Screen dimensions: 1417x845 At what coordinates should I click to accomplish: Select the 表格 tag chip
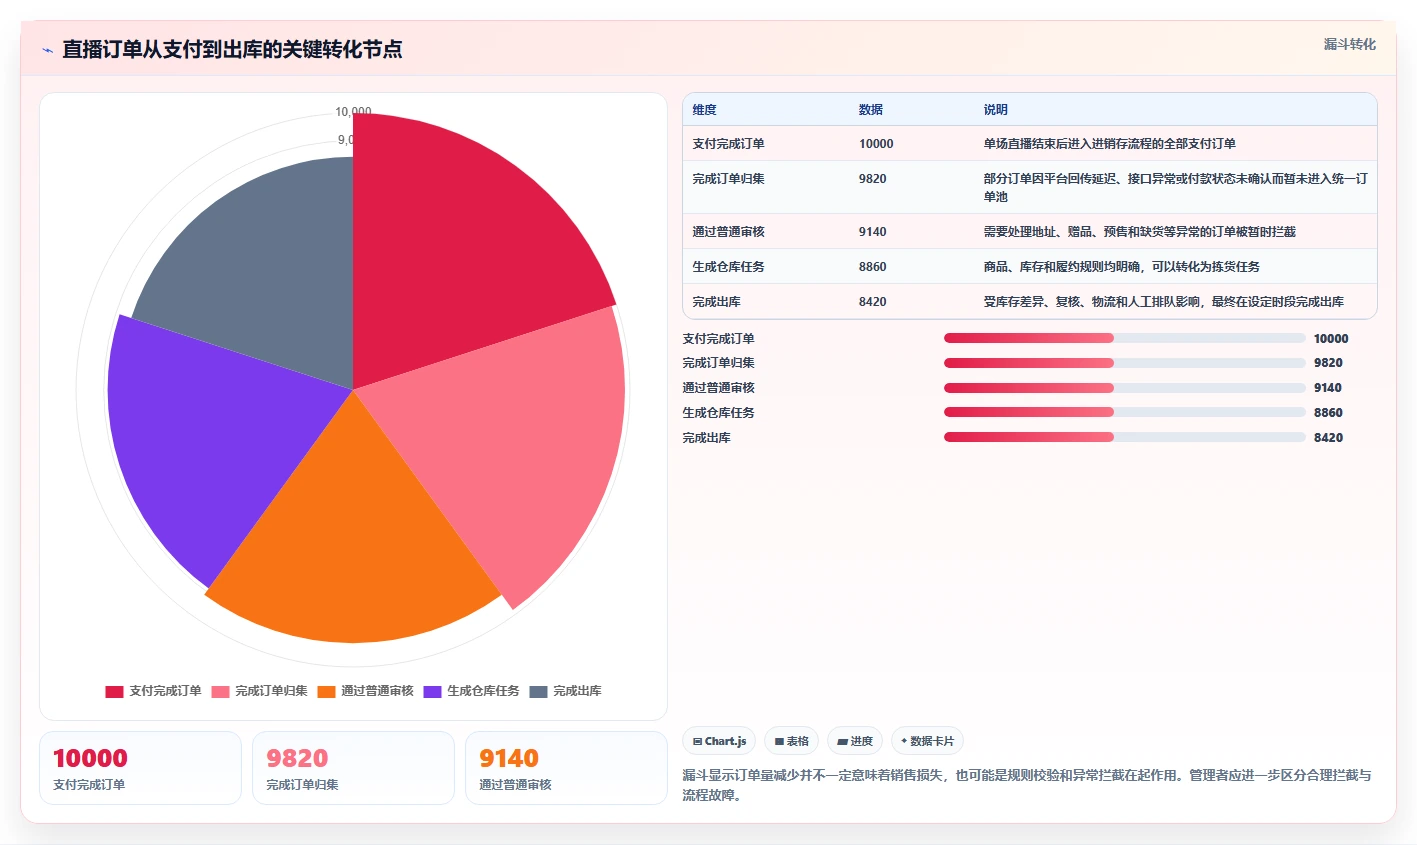(x=791, y=741)
